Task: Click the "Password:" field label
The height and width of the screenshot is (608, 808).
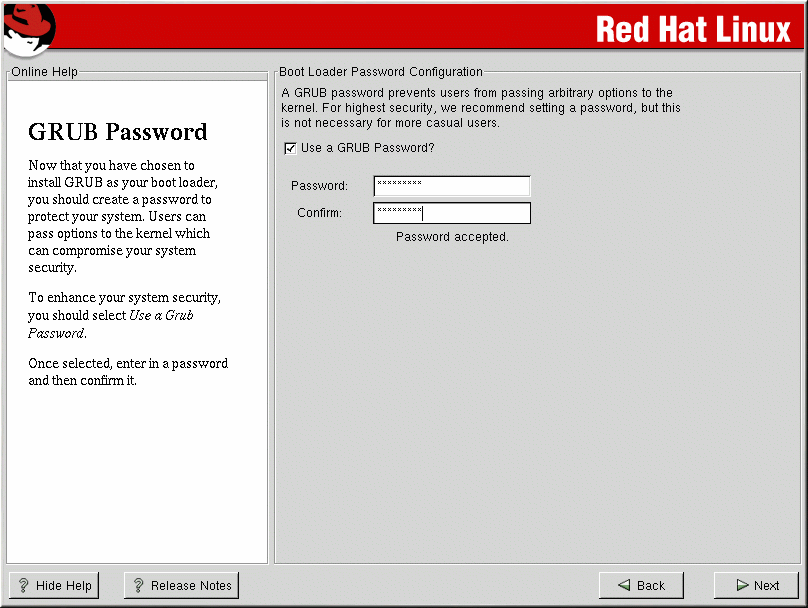Action: pyautogui.click(x=319, y=186)
